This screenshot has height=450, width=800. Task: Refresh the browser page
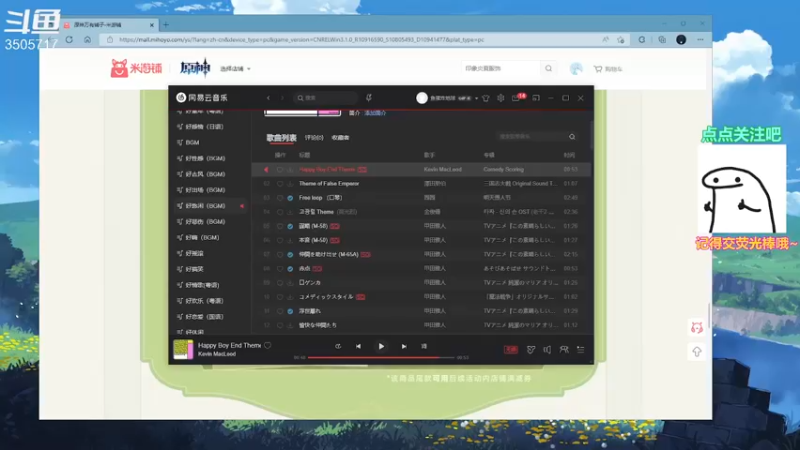[x=69, y=39]
